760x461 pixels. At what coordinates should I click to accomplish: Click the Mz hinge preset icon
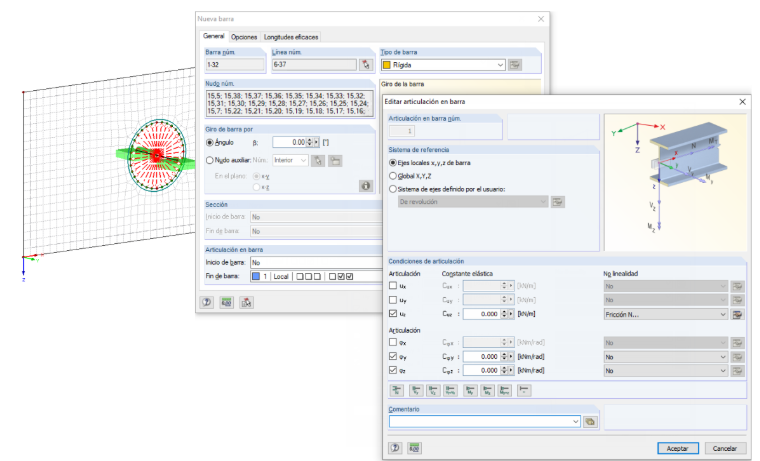(x=488, y=390)
